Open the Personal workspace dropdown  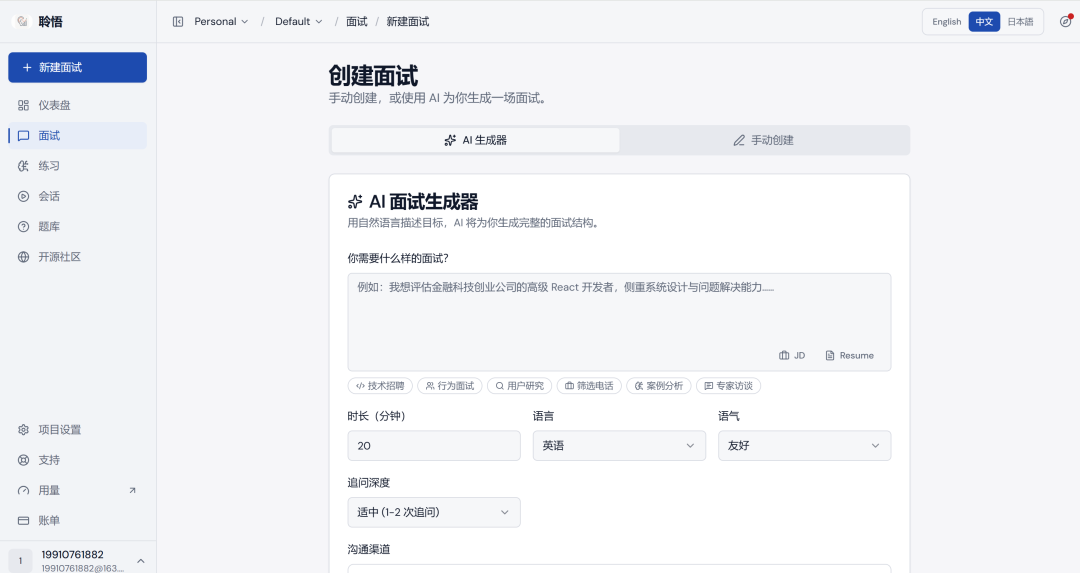[x=221, y=21]
